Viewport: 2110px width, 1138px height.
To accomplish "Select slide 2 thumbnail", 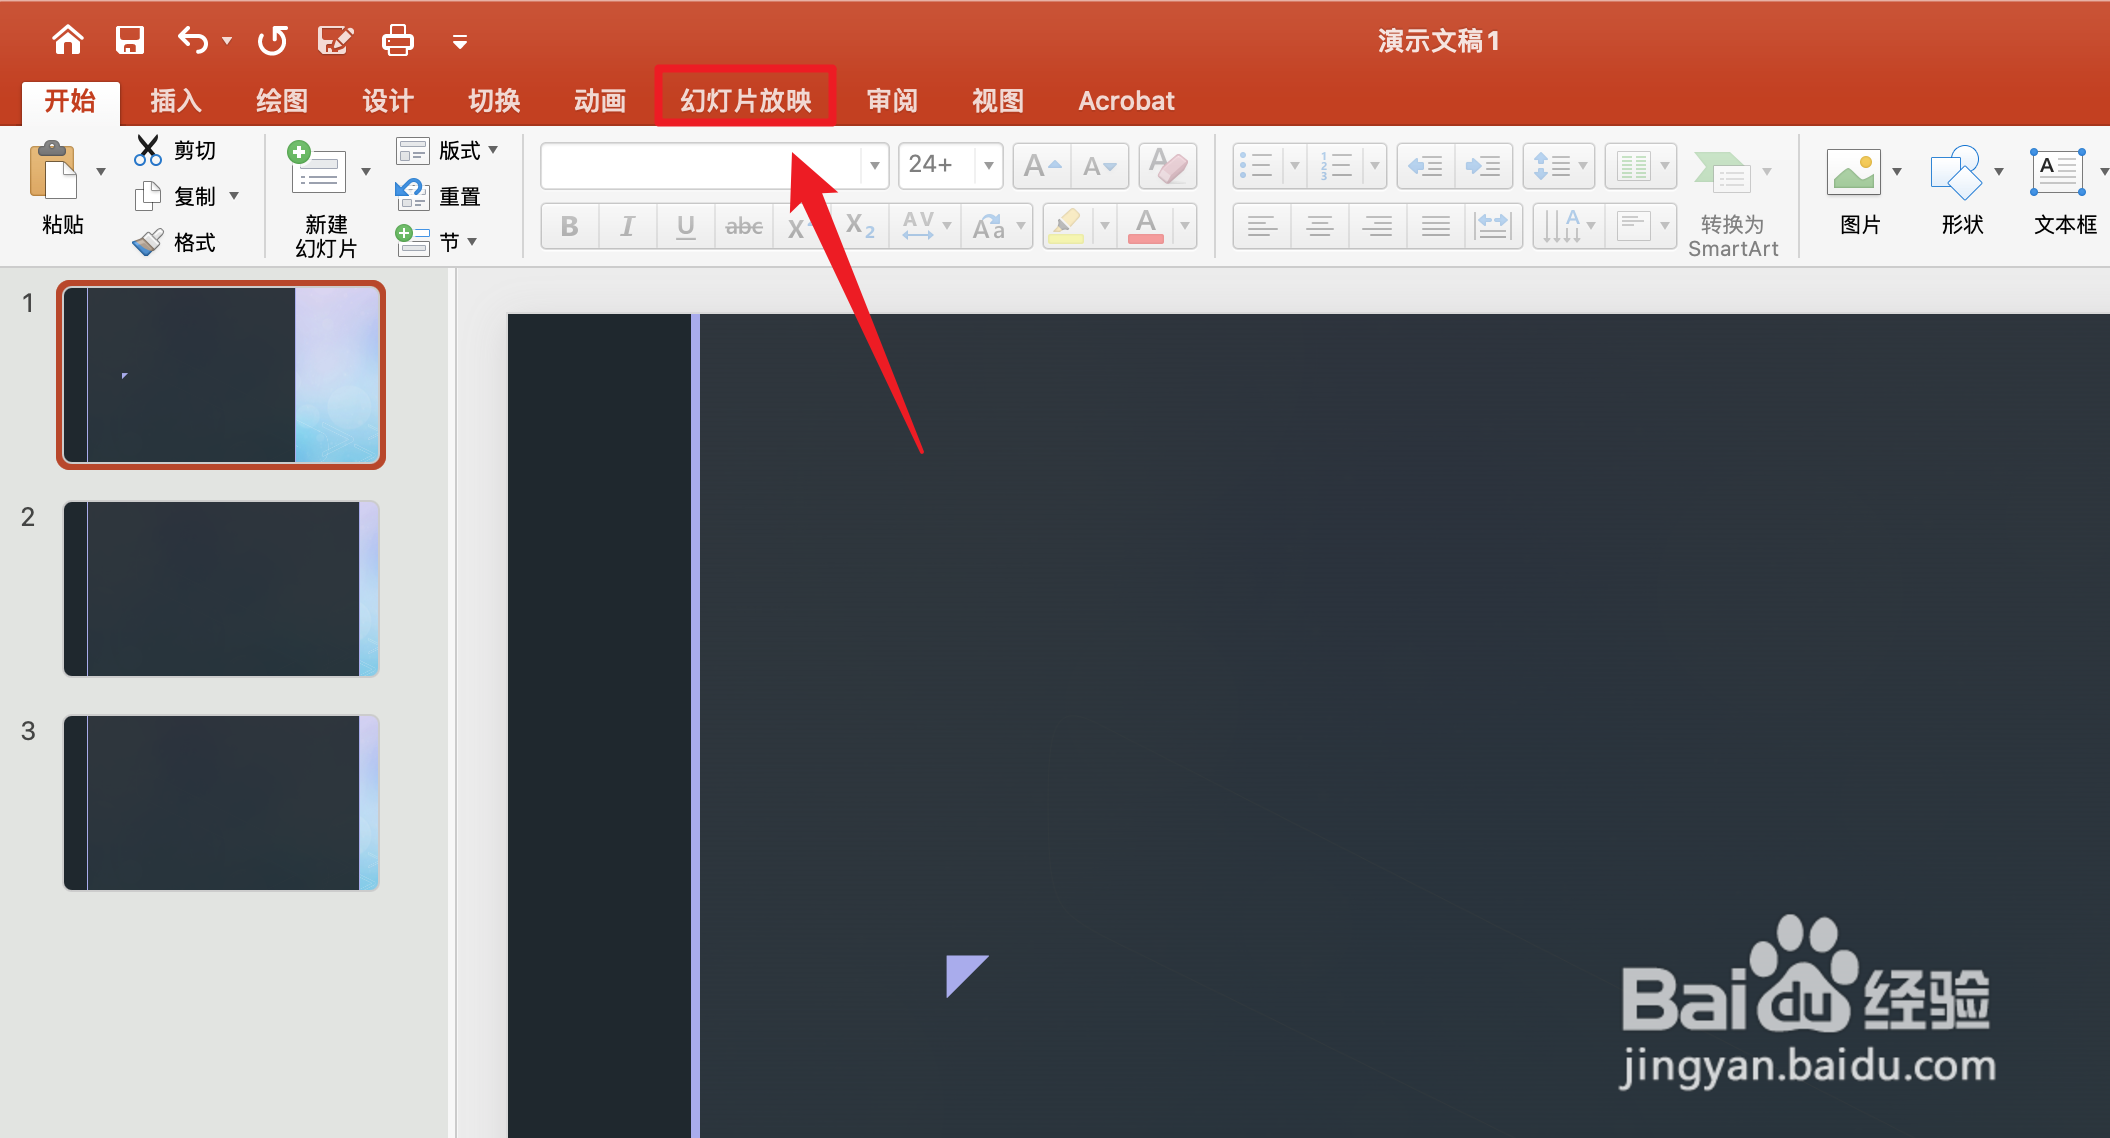I will [x=220, y=589].
